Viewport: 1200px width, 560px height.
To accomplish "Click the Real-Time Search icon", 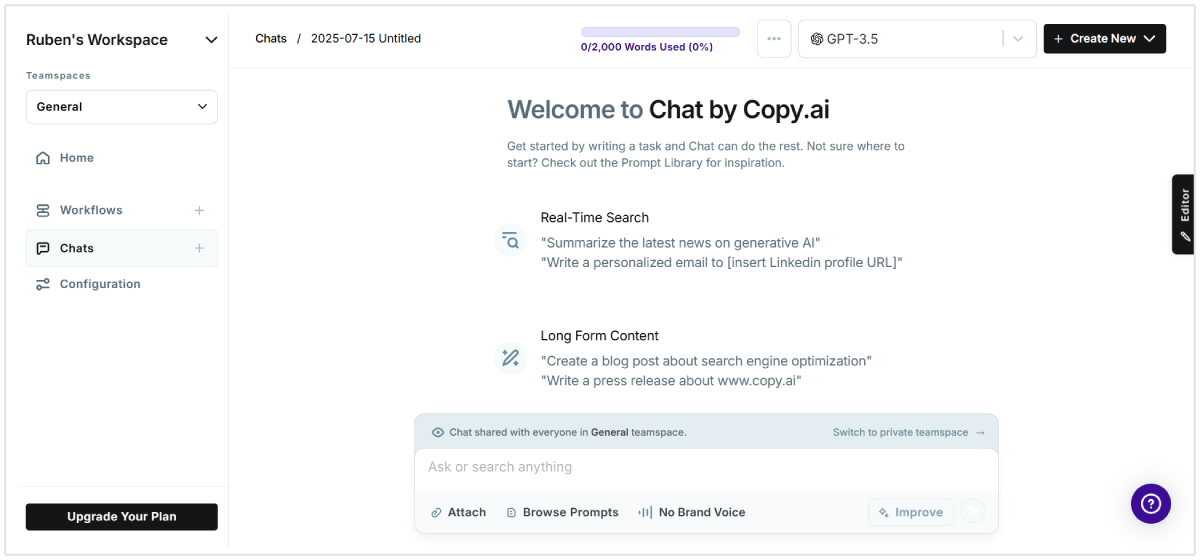I will (511, 240).
